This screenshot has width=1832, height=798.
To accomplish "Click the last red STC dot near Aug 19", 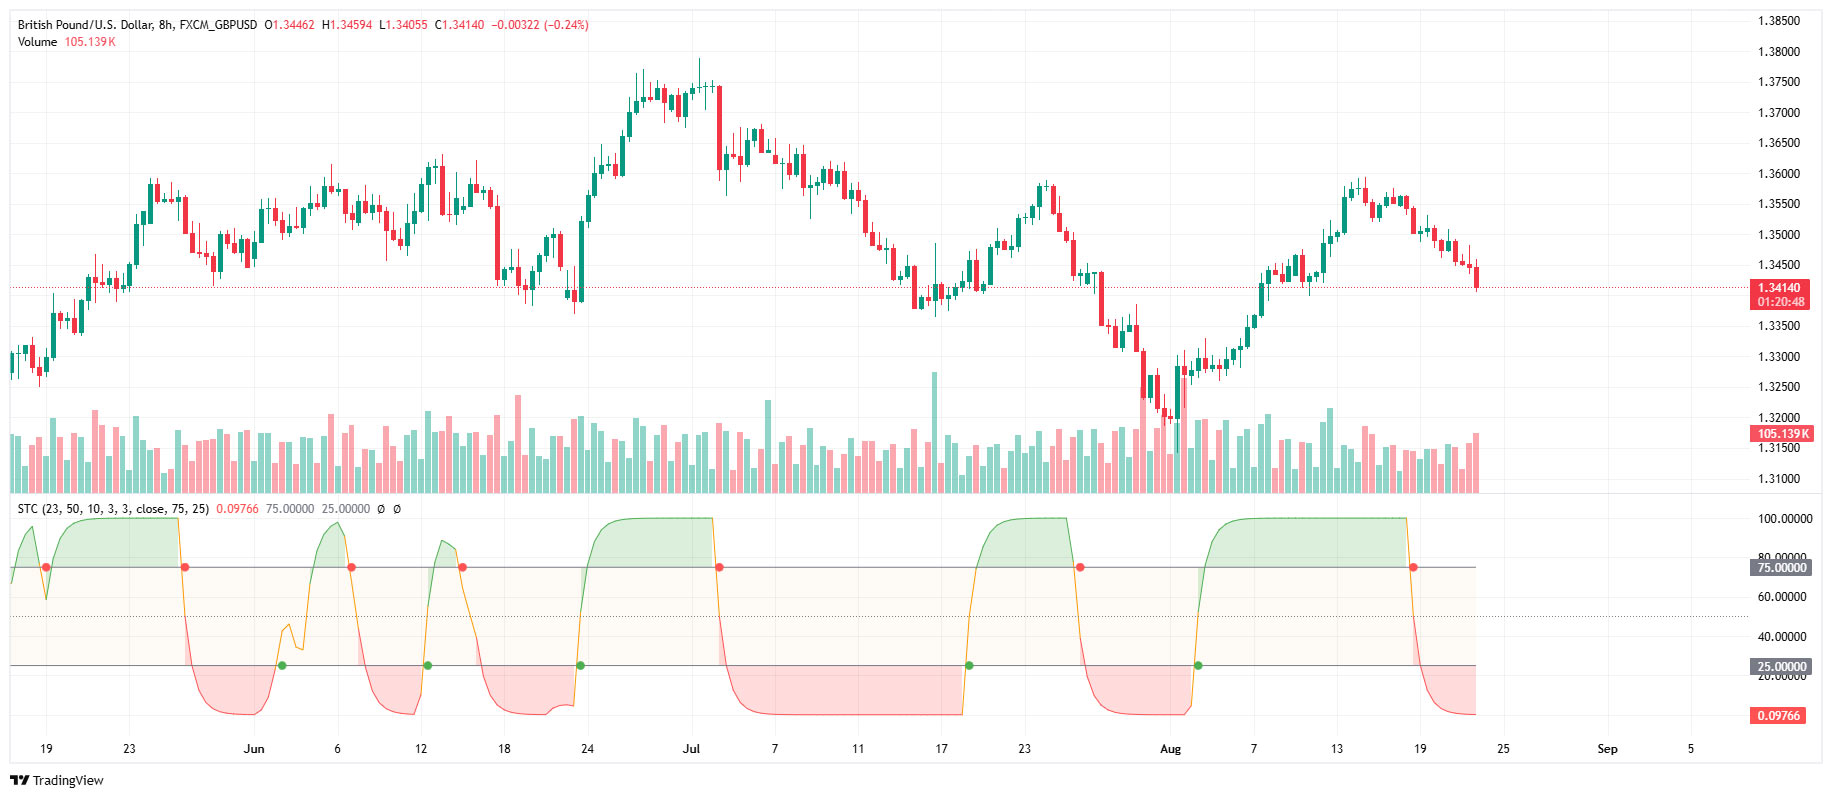I will point(1413,568).
